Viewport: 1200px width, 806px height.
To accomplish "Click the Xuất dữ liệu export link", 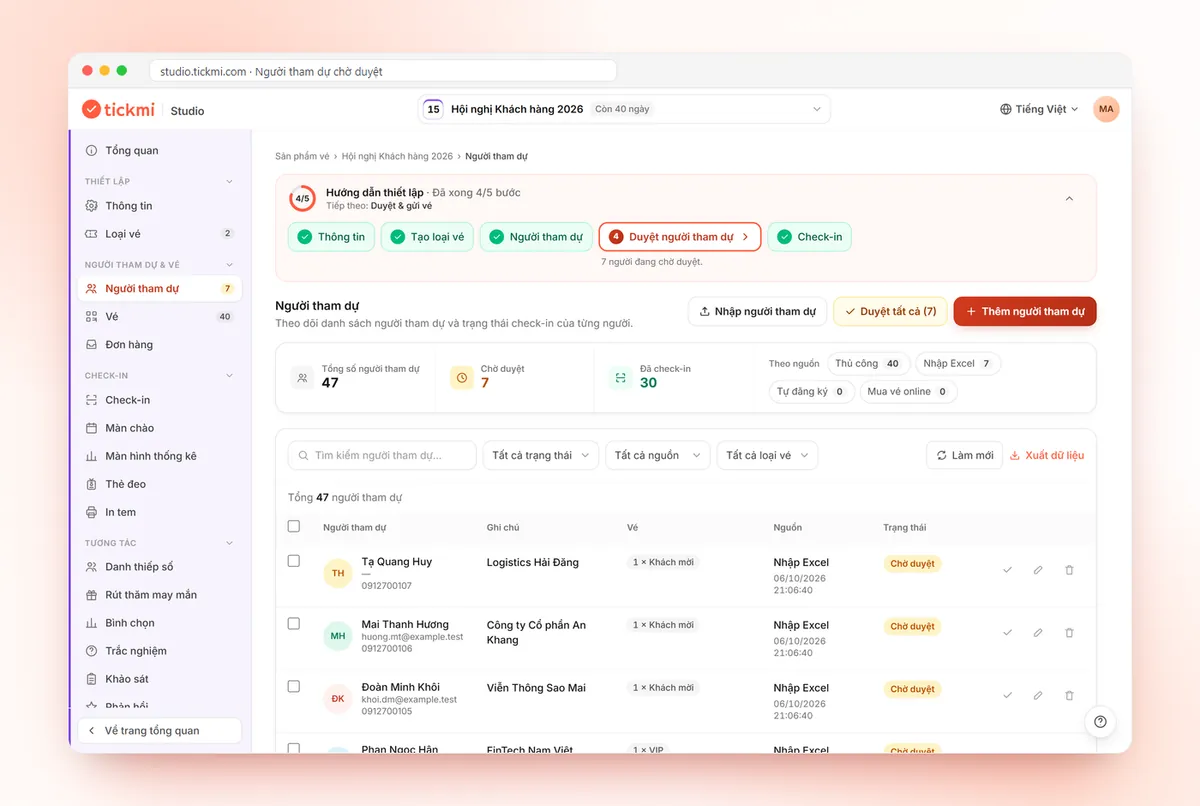I will 1046,455.
